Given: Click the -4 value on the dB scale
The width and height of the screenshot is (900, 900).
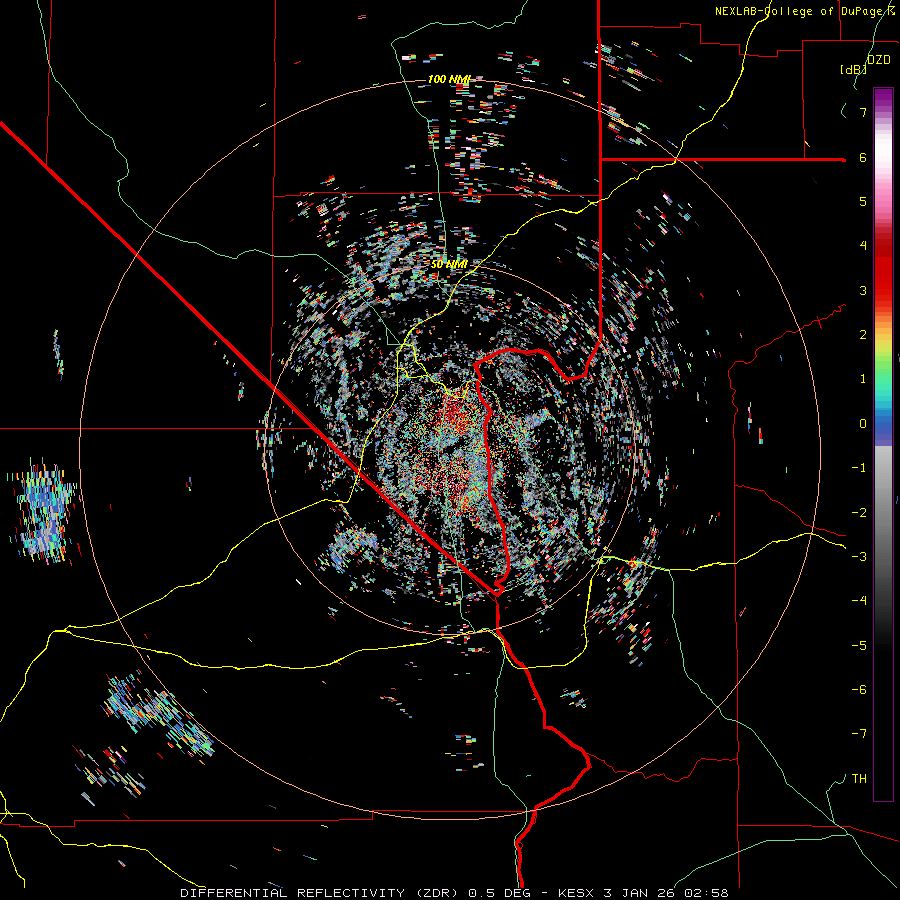Looking at the screenshot, I should pyautogui.click(x=859, y=601).
